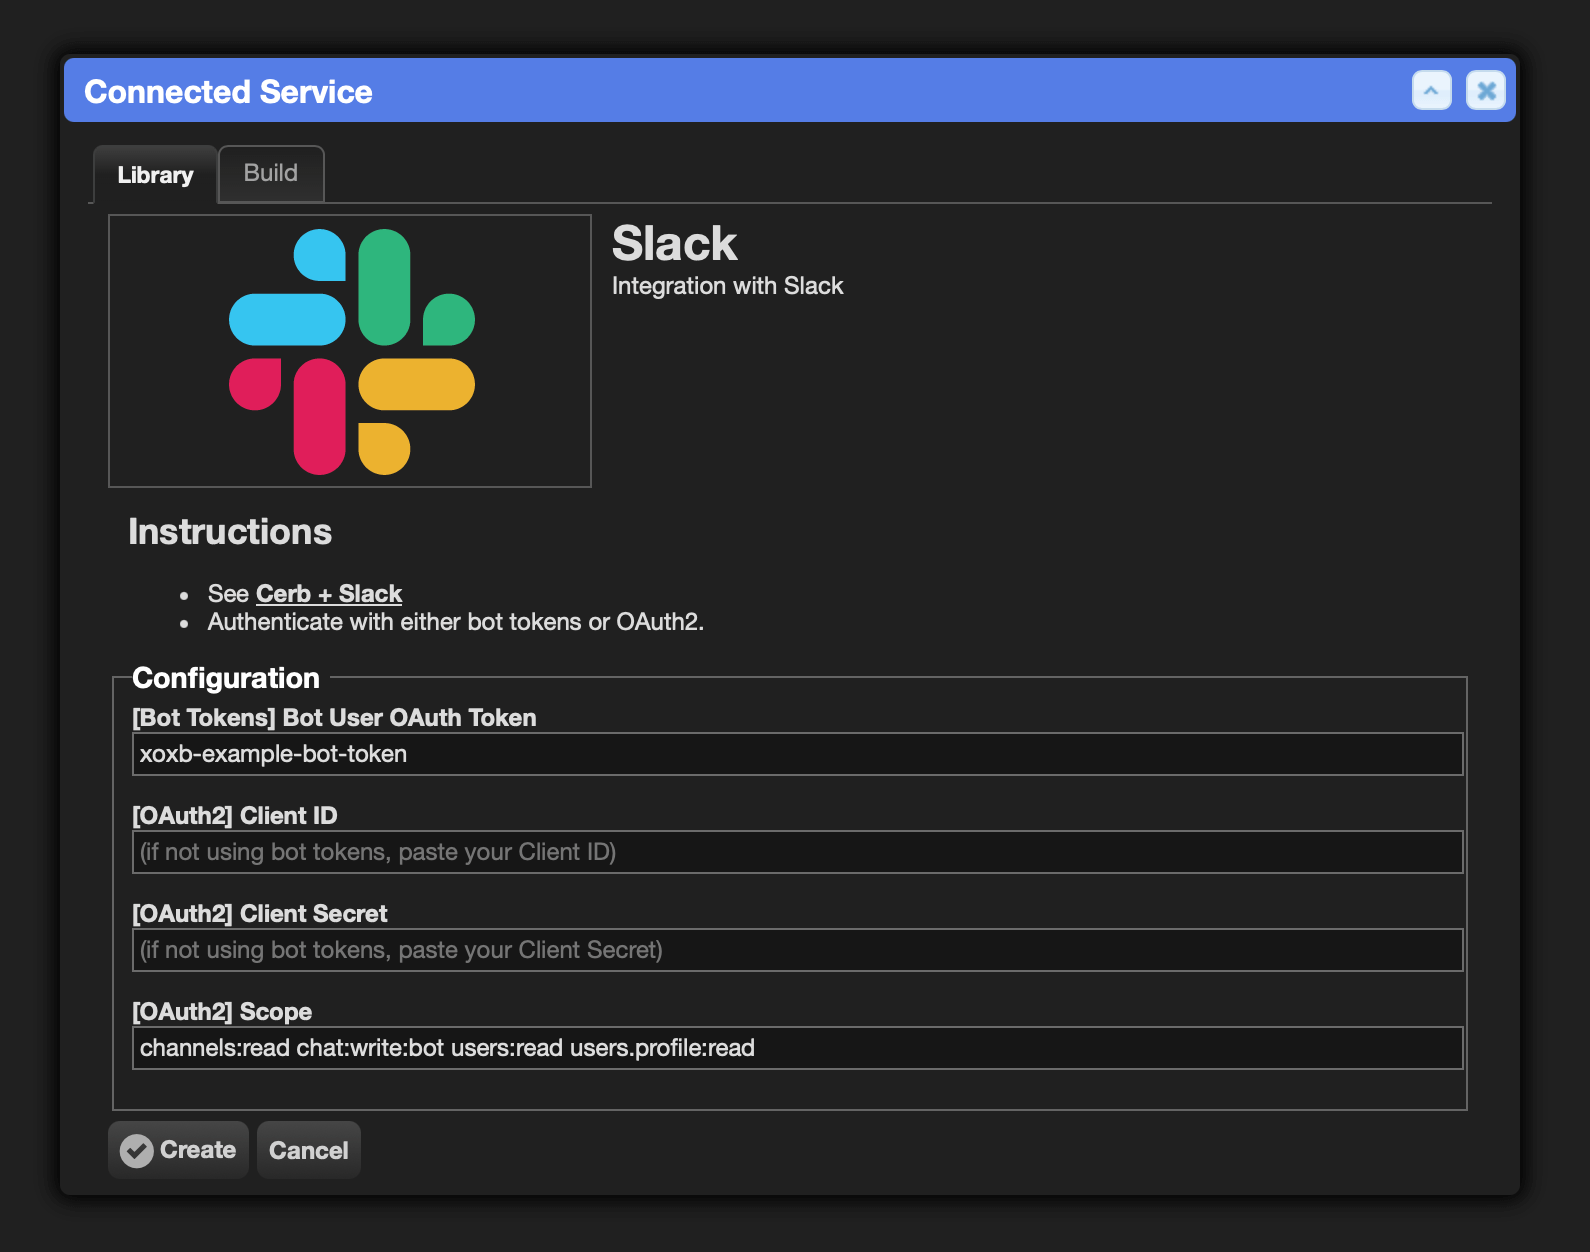1590x1252 pixels.
Task: Click the Create button
Action: click(x=178, y=1150)
